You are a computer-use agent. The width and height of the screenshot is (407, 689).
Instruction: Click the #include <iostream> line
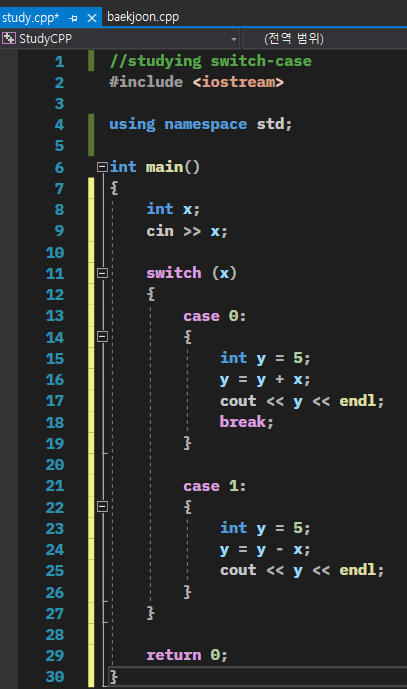(196, 82)
